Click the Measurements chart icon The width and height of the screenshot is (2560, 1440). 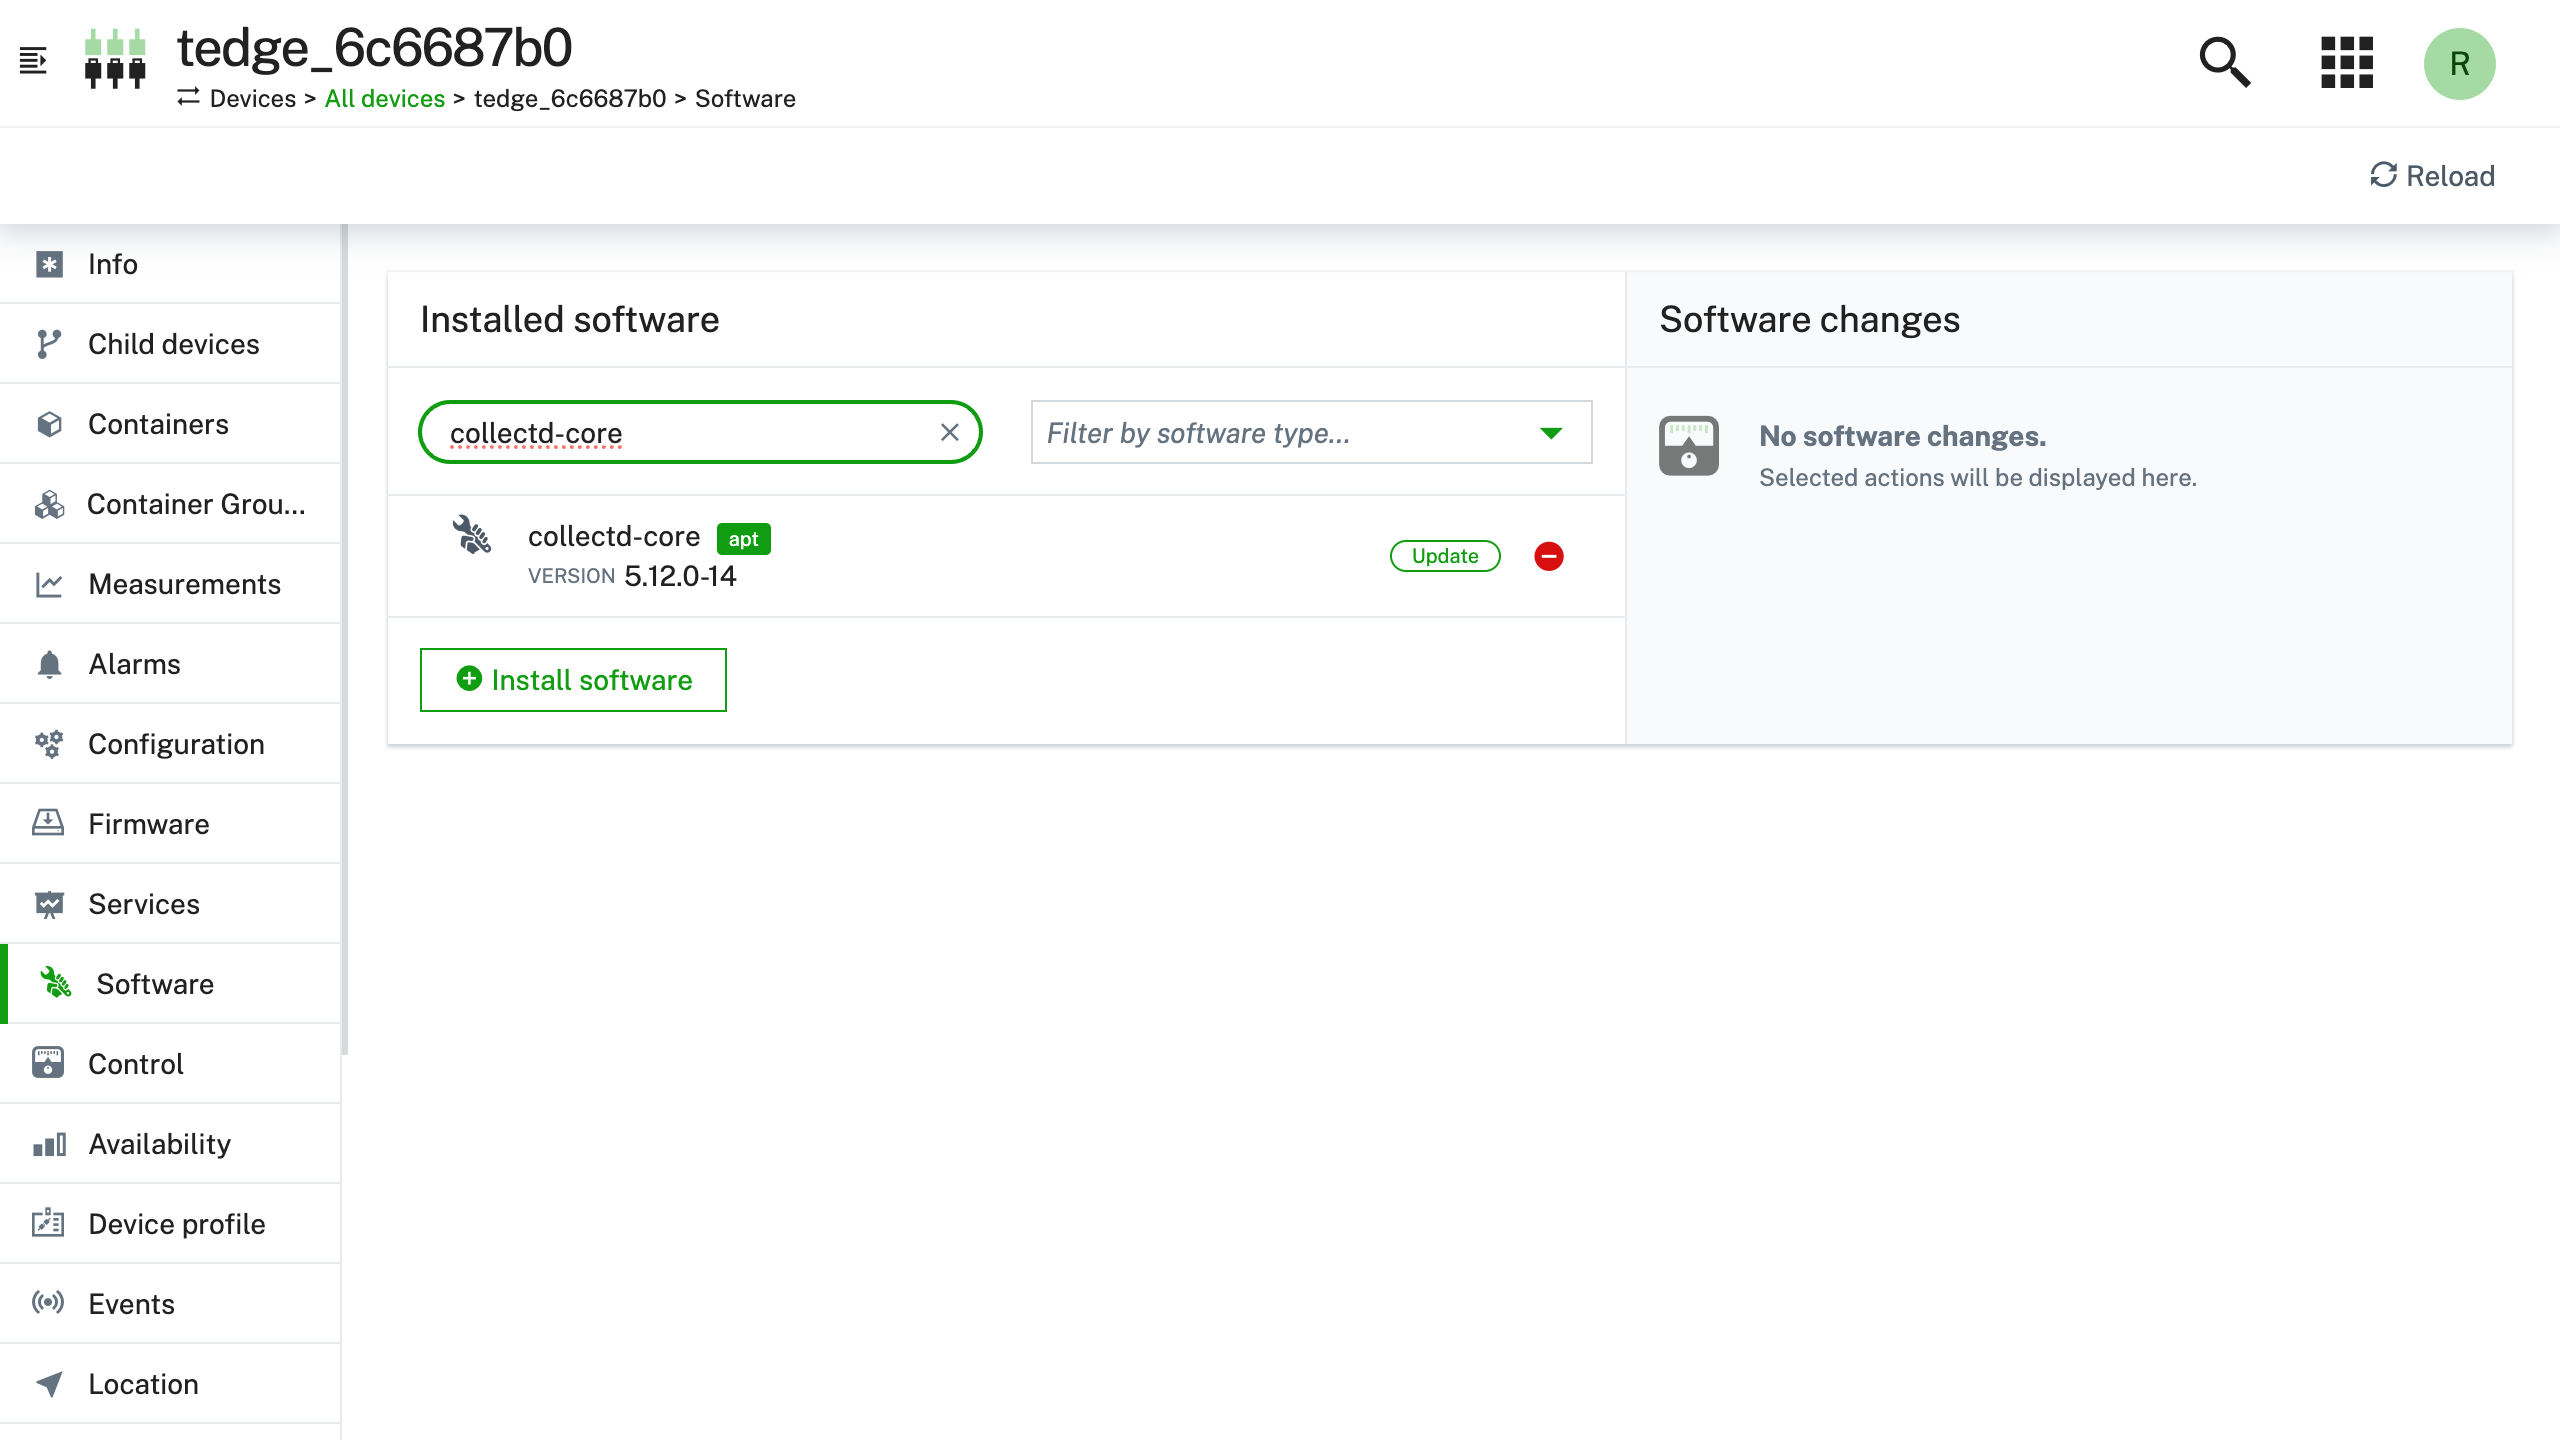[x=49, y=584]
